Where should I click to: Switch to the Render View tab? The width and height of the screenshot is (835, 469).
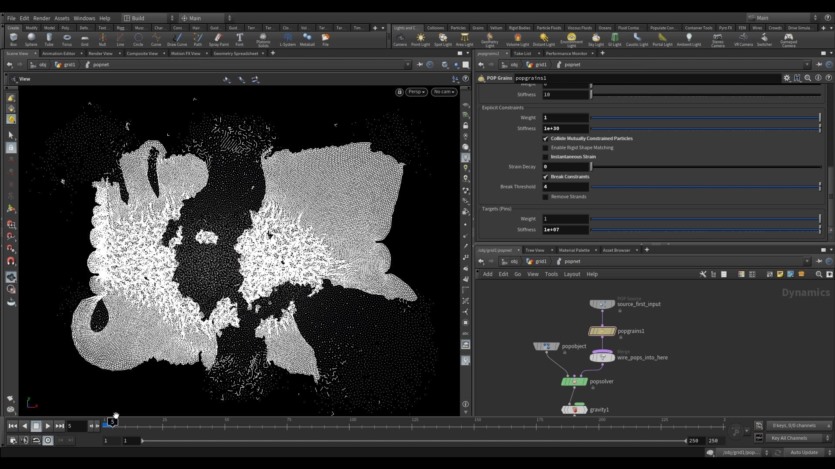pos(100,53)
